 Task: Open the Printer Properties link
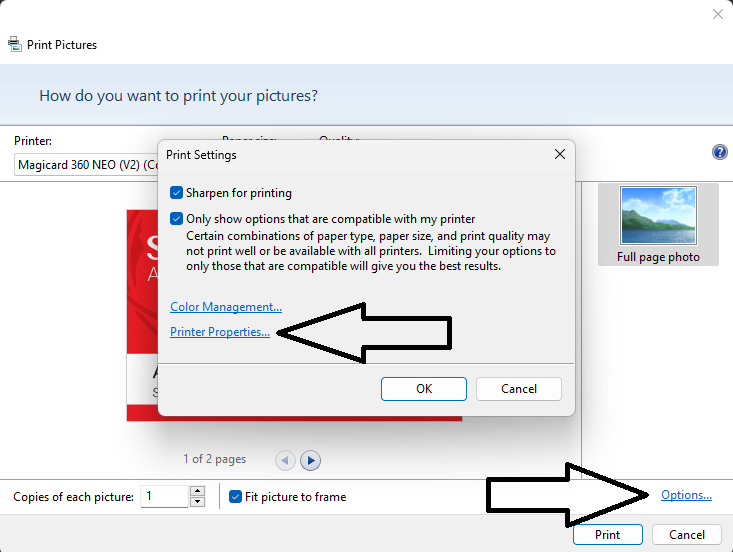(x=220, y=332)
